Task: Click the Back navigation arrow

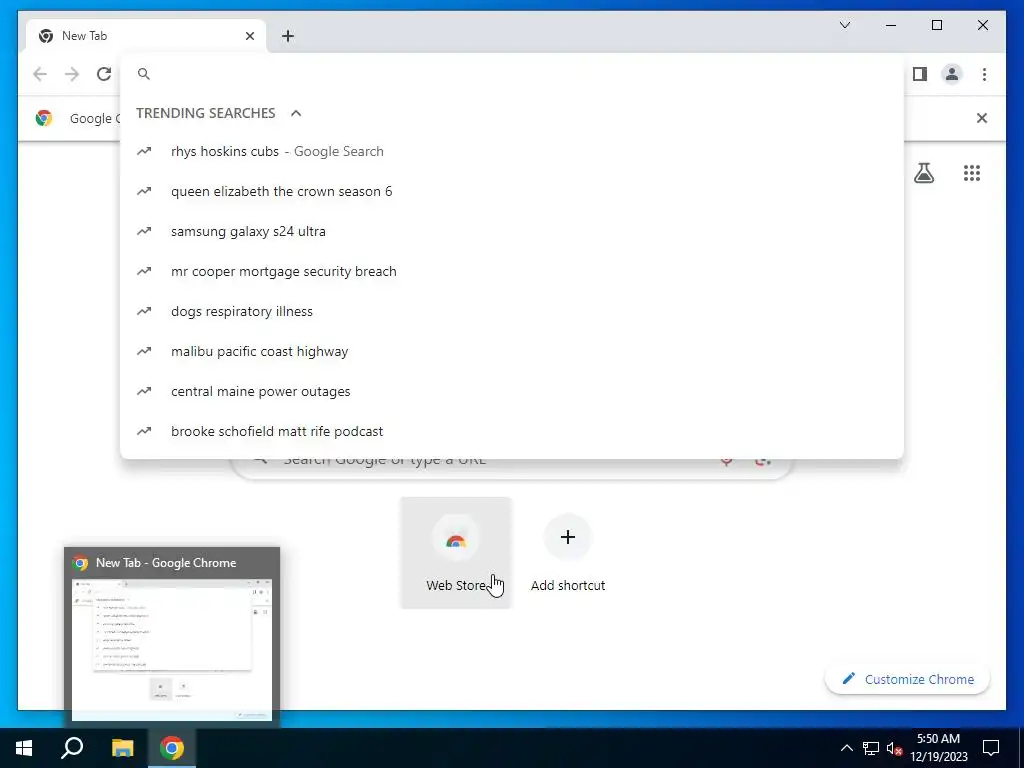Action: (x=40, y=74)
